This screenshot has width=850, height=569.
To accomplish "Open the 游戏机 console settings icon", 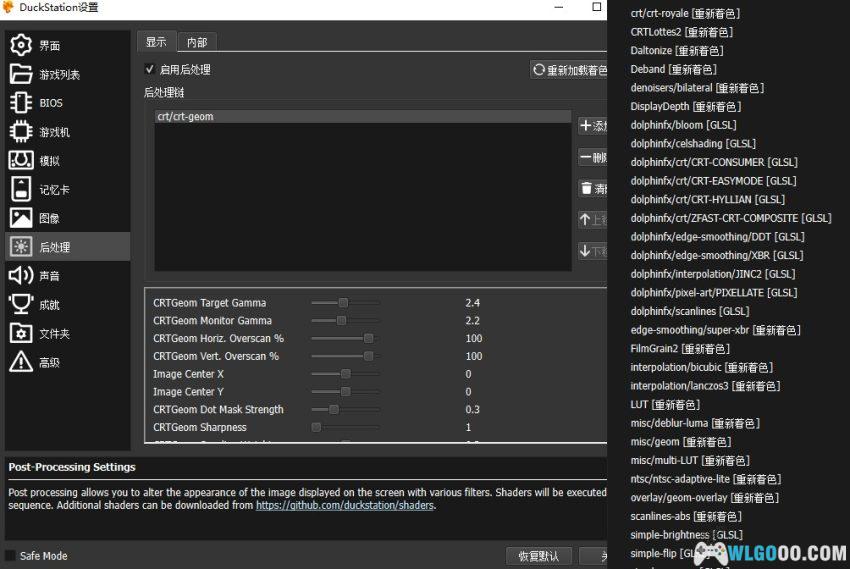I will tap(21, 131).
